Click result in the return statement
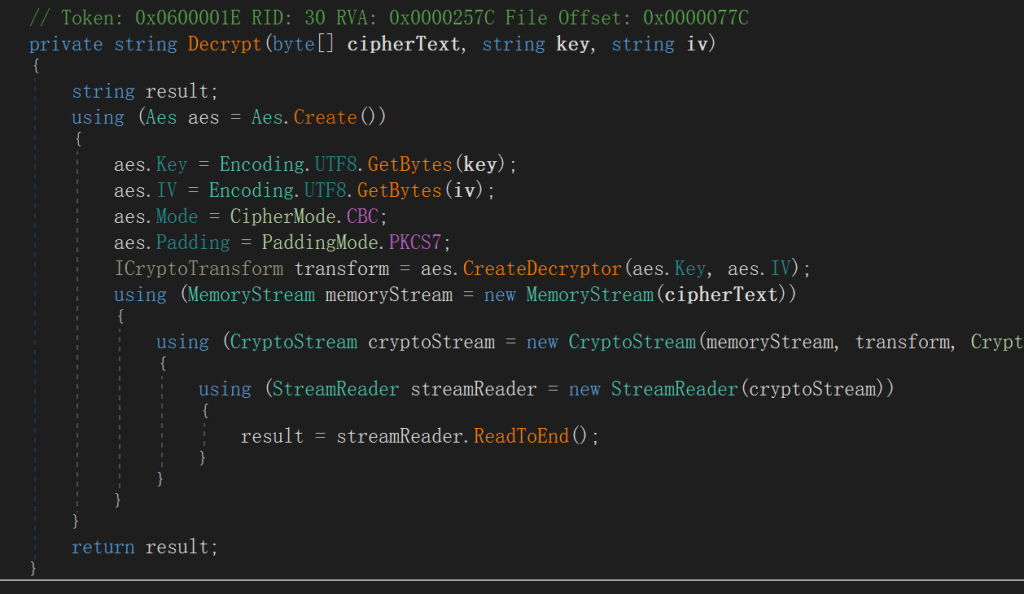 click(x=177, y=547)
